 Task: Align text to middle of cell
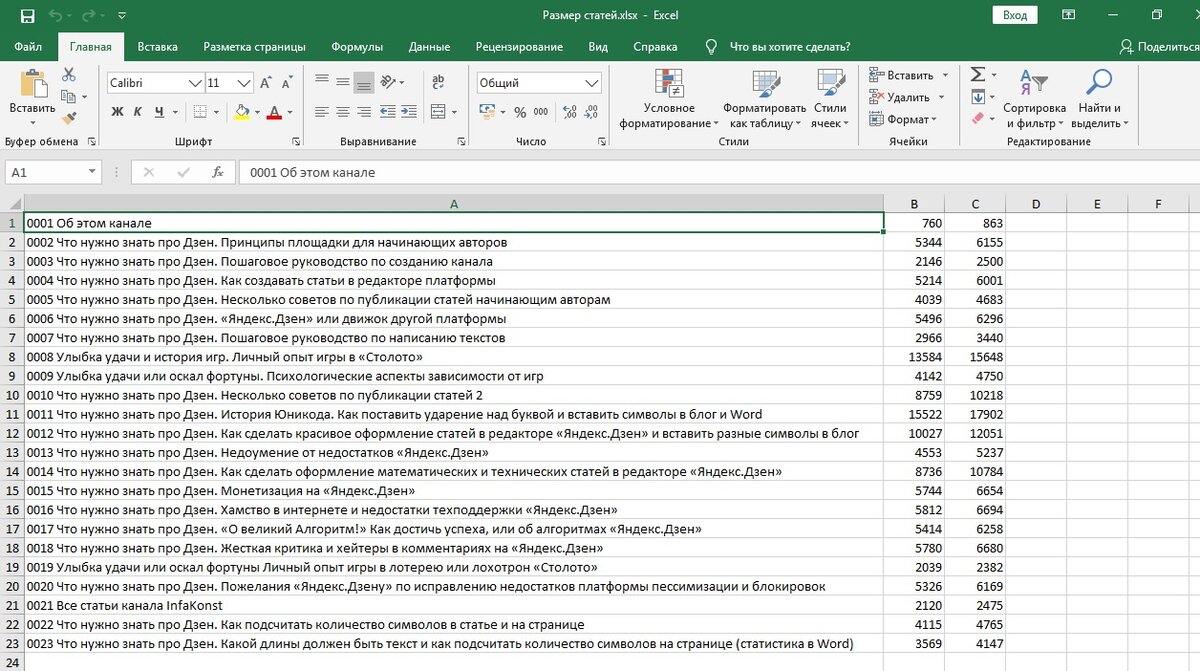[x=343, y=83]
